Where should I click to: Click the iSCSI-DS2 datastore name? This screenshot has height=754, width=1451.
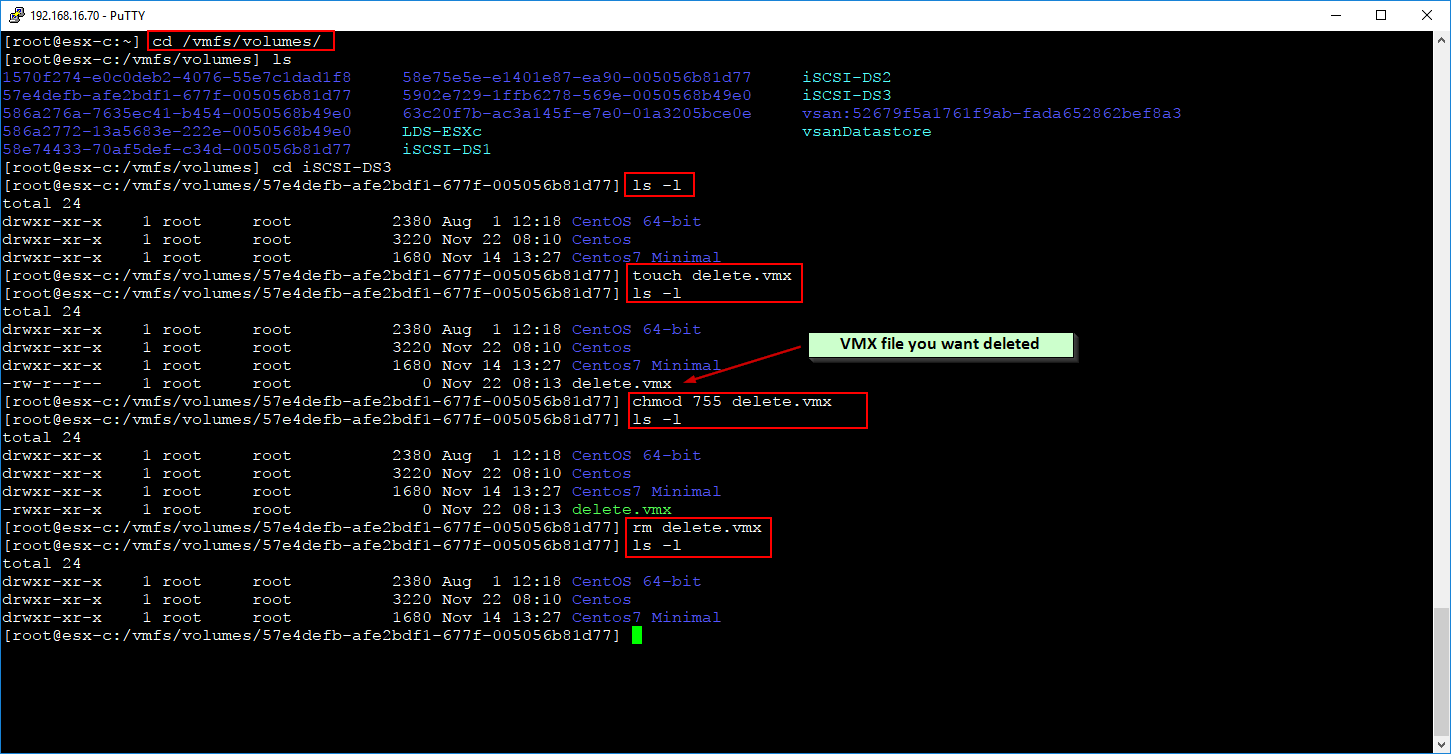(x=847, y=77)
